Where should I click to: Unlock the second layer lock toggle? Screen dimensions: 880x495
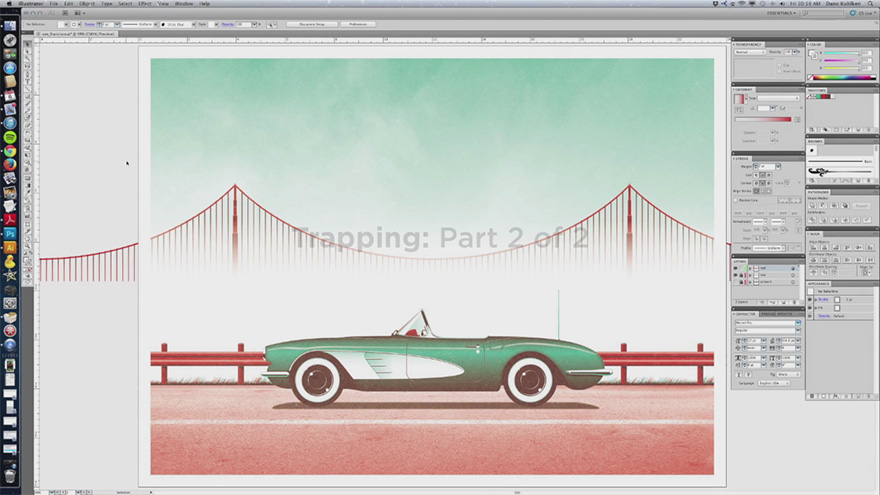coord(741,275)
